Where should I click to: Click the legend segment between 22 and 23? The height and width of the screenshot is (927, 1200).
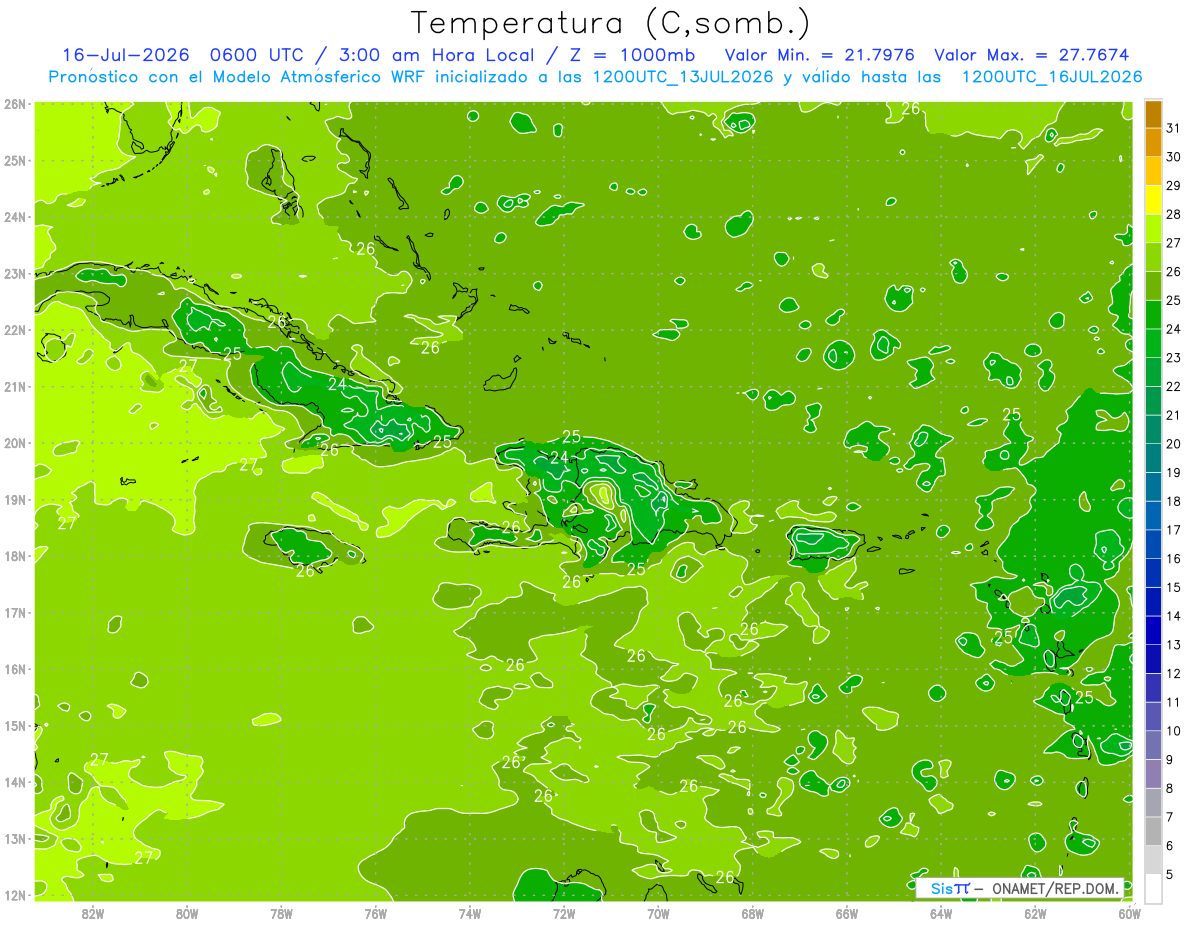click(x=1153, y=372)
